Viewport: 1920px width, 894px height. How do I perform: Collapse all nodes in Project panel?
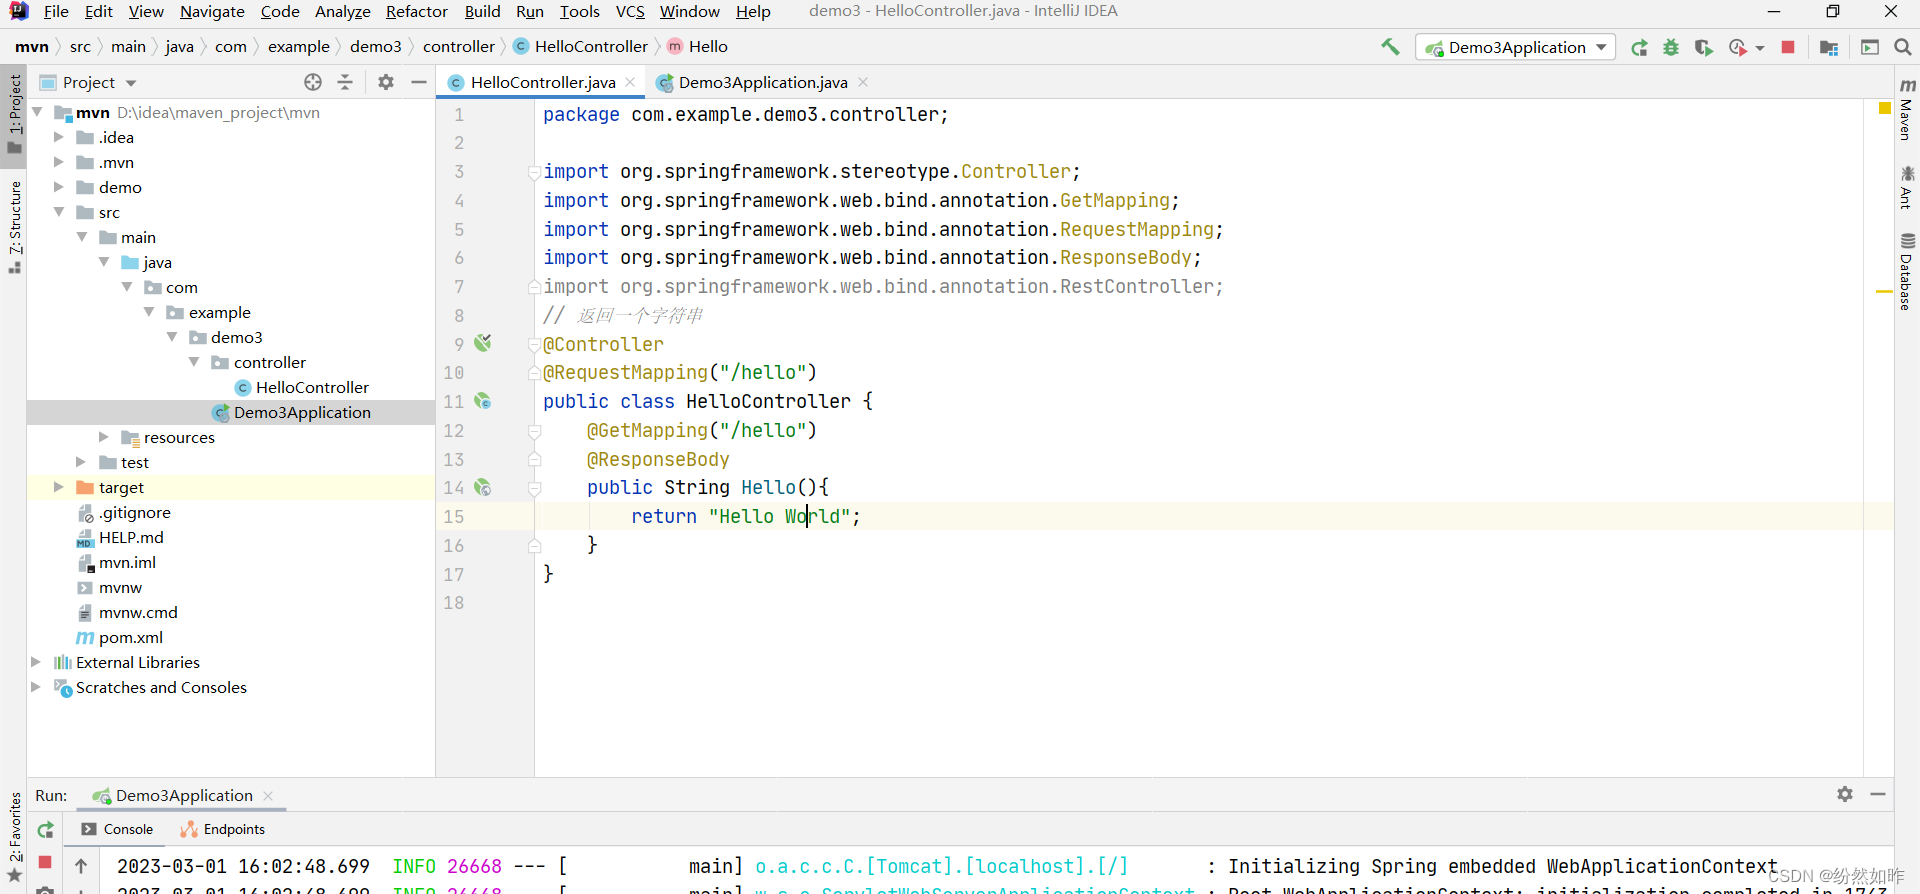tap(345, 82)
